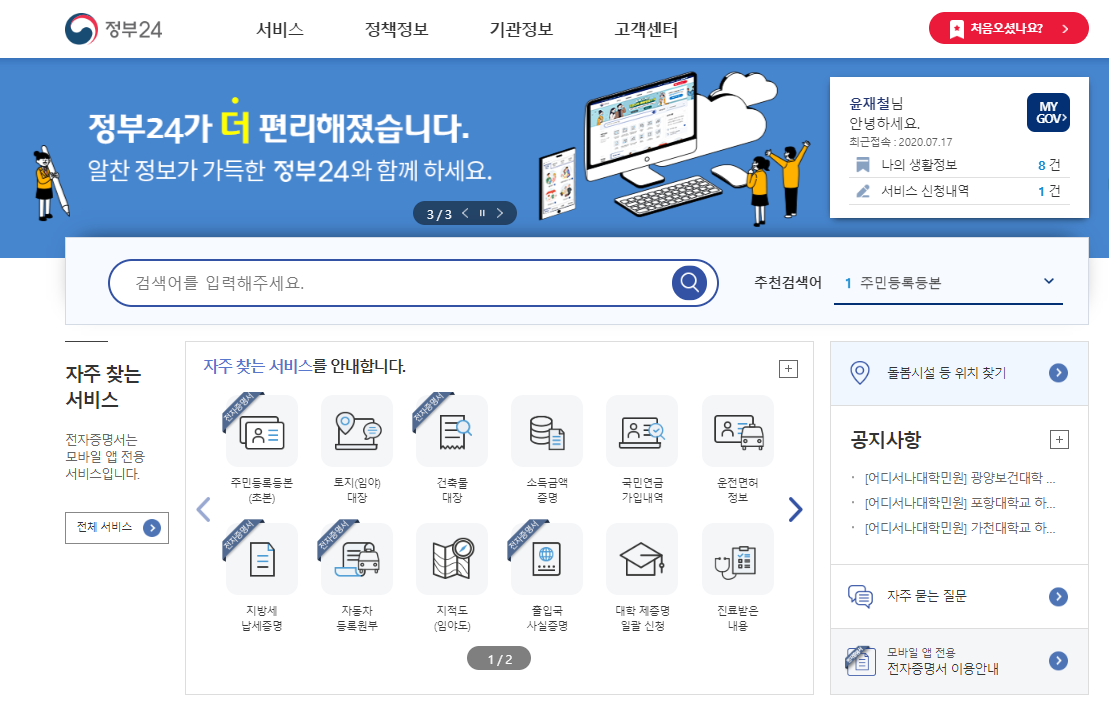Click the 처음오셨나요? button
The image size is (1109, 702).
[x=1009, y=28]
